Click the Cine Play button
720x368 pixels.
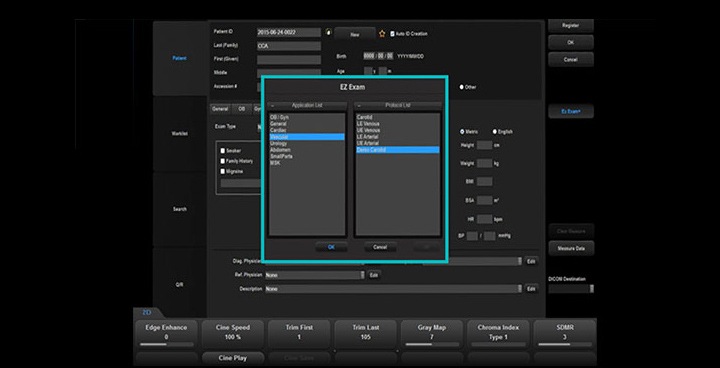pos(233,358)
